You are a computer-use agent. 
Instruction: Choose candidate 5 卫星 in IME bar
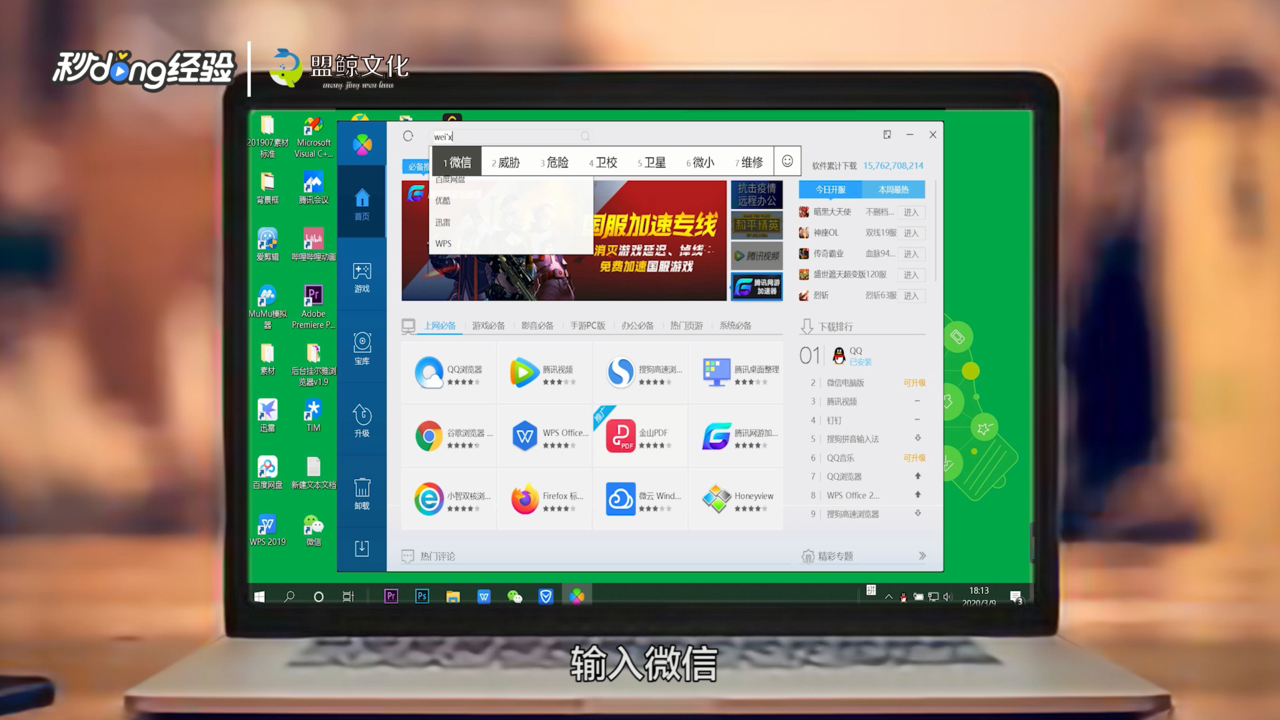652,162
